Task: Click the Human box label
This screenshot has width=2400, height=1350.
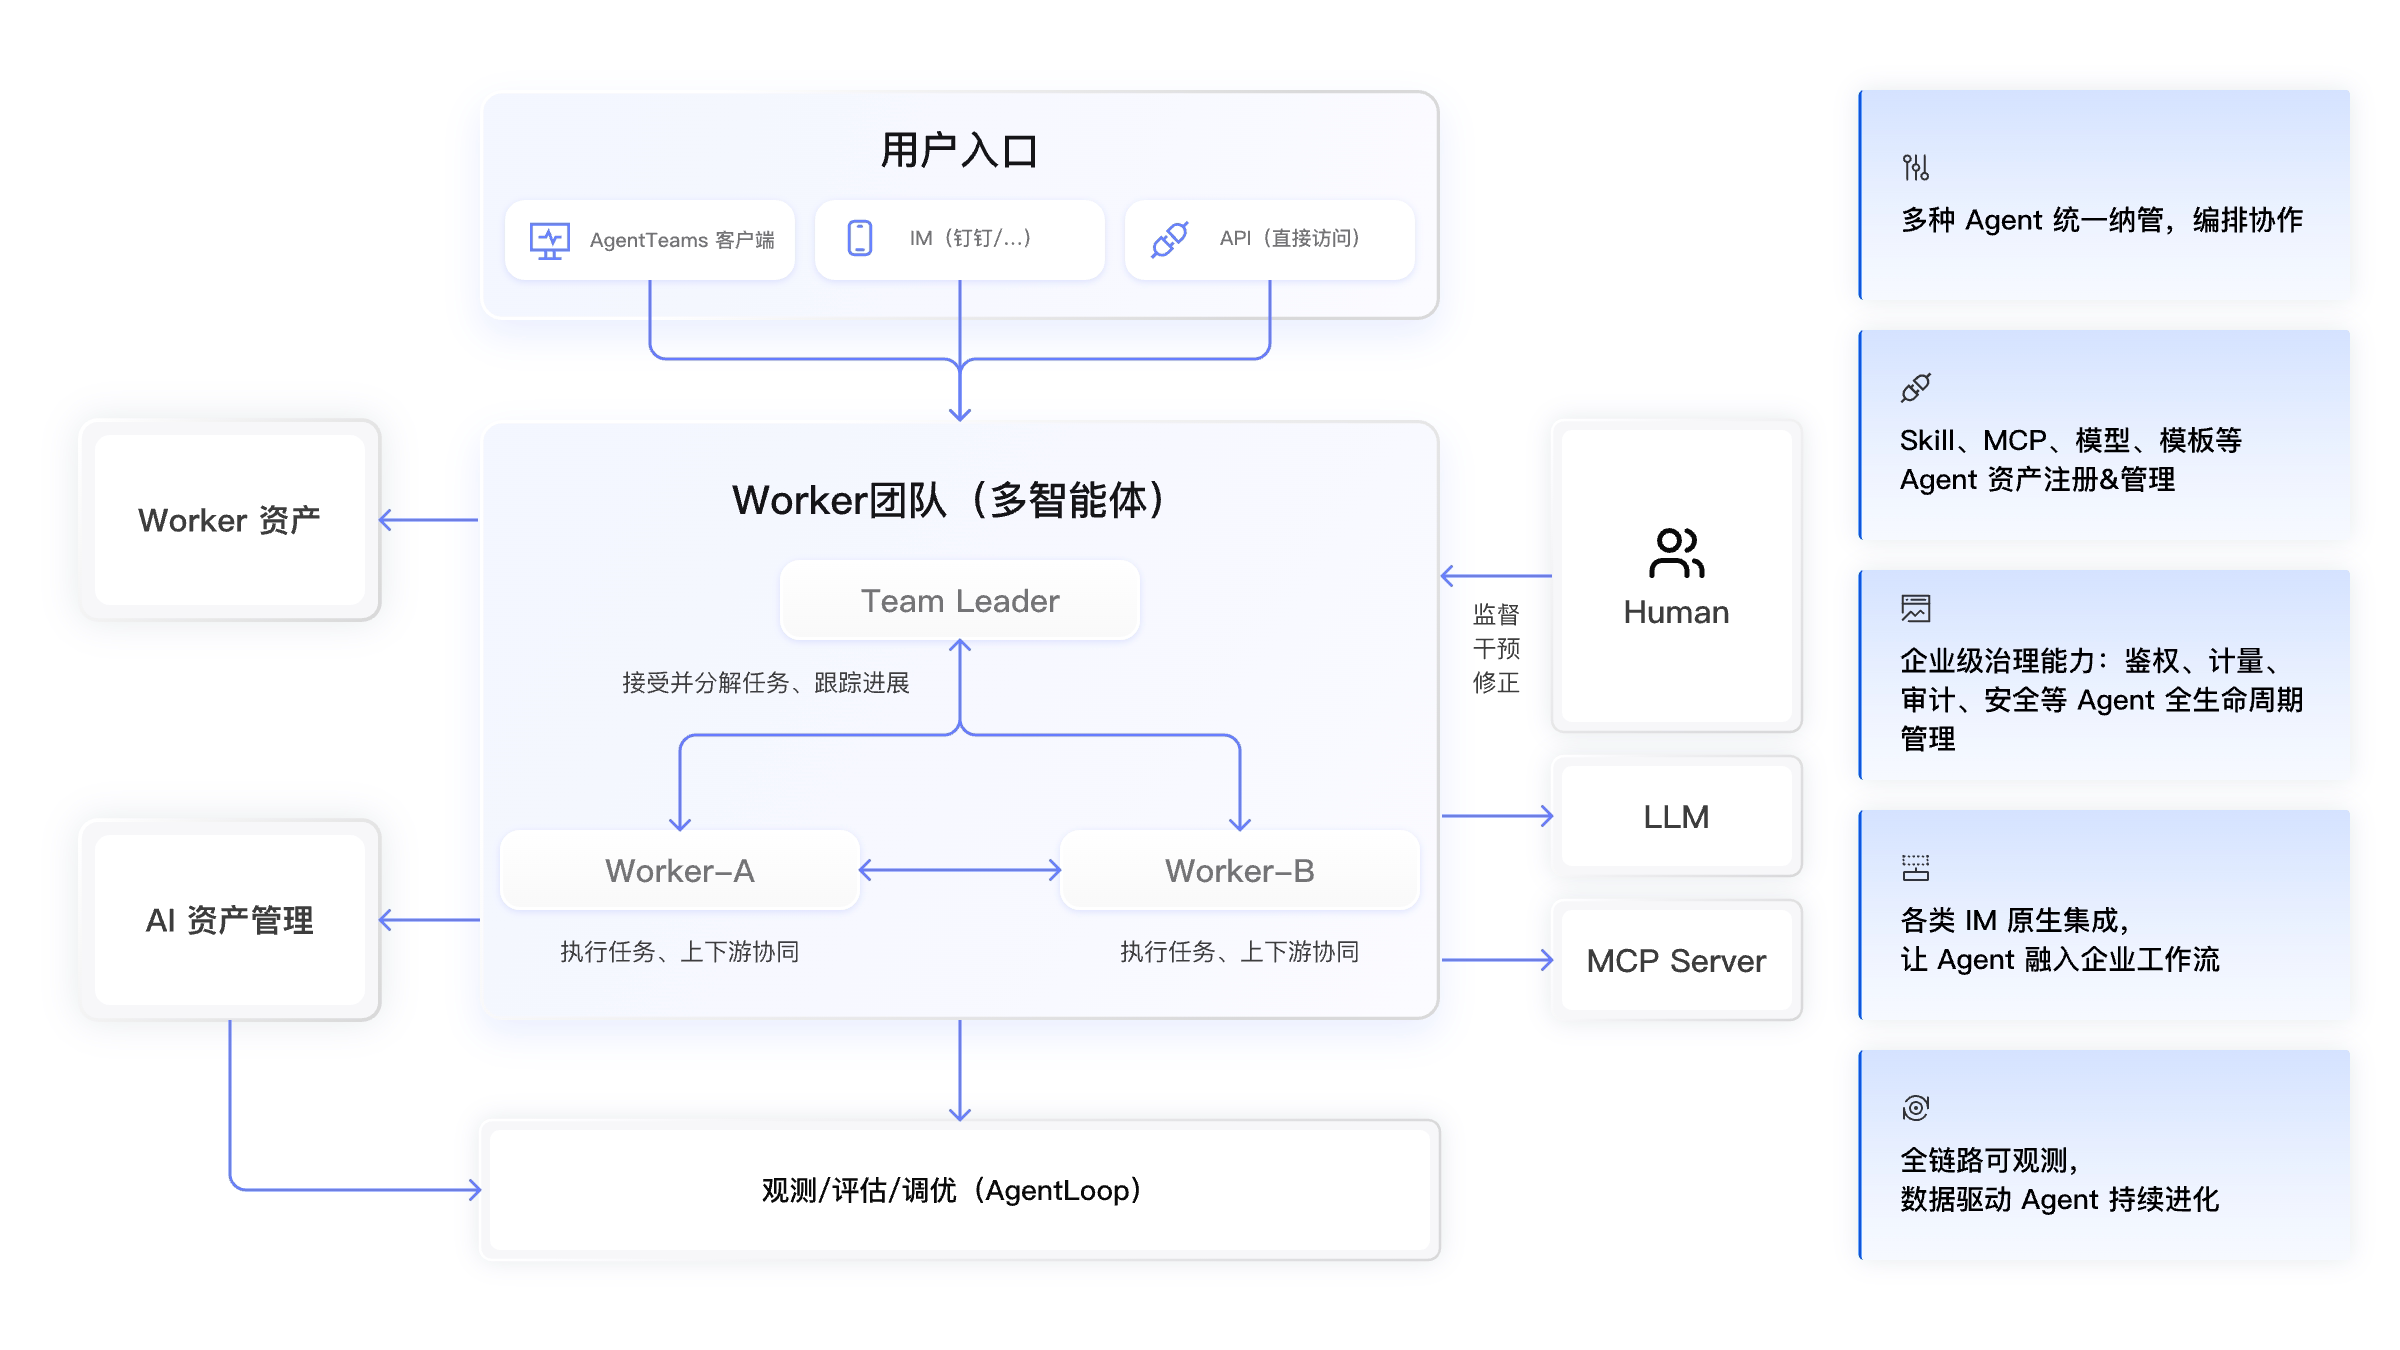Action: [x=1676, y=612]
